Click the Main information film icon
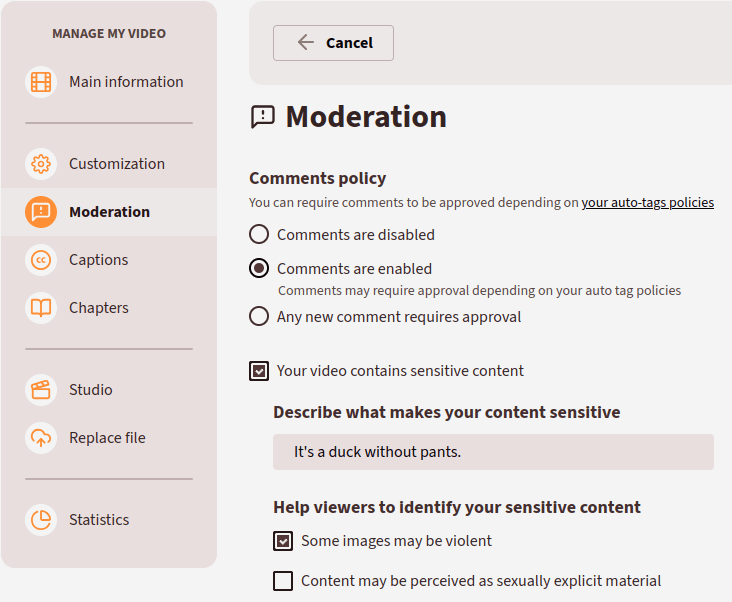Screen dimensions: 732x602 coord(41,82)
